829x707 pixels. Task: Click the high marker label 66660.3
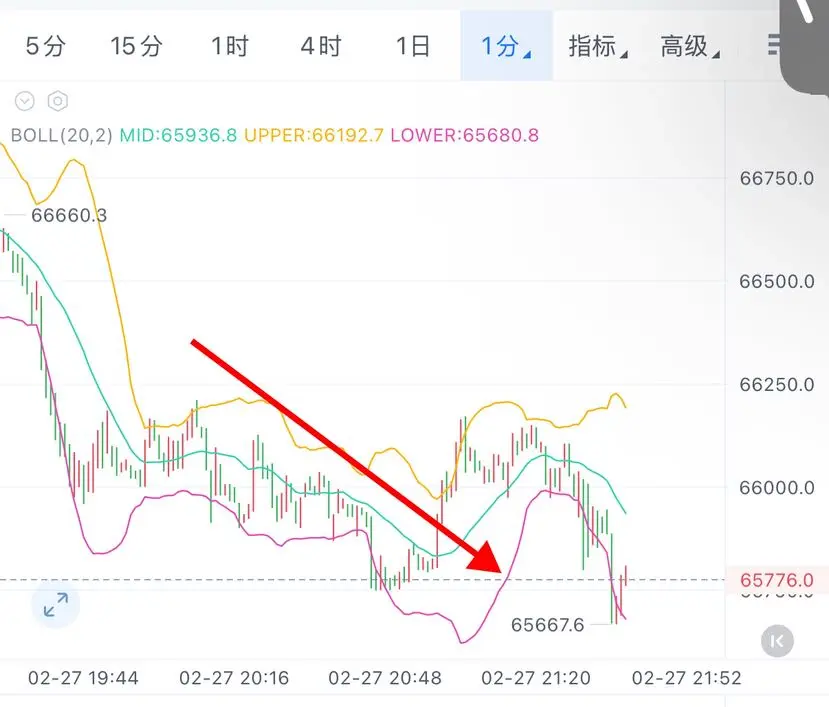(69, 215)
